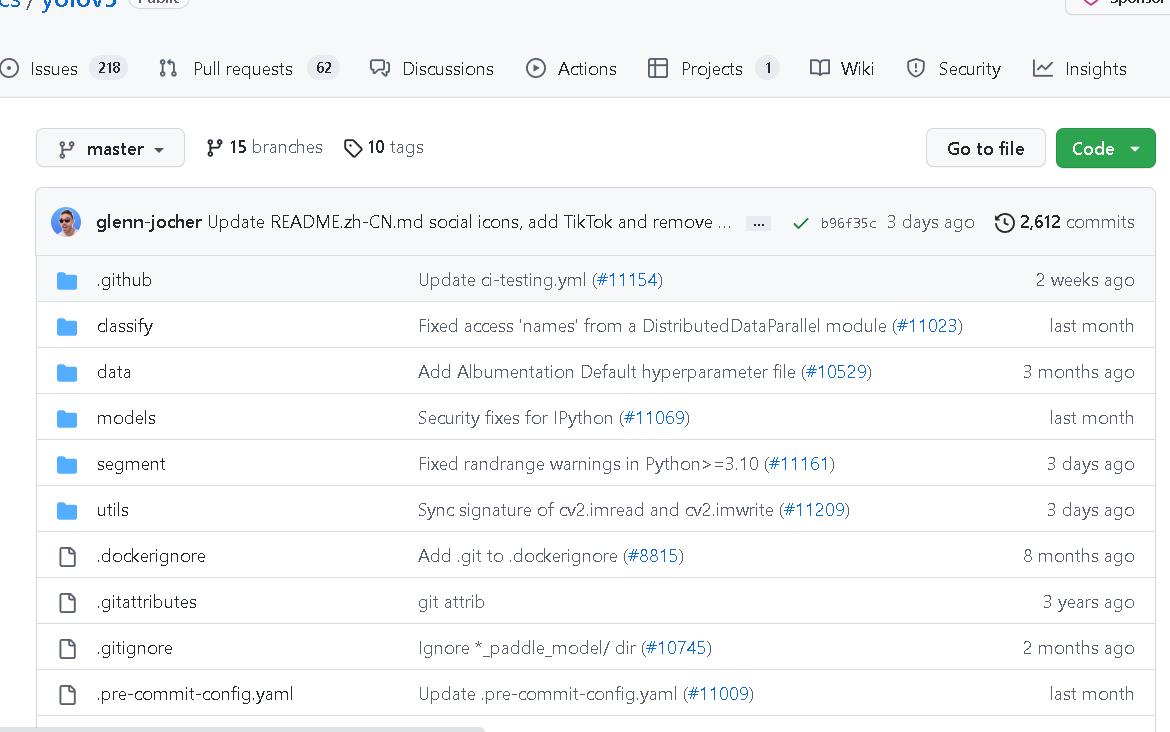1170x732 pixels.
Task: Click the horizontal scrollbar at page bottom
Action: tap(243, 729)
